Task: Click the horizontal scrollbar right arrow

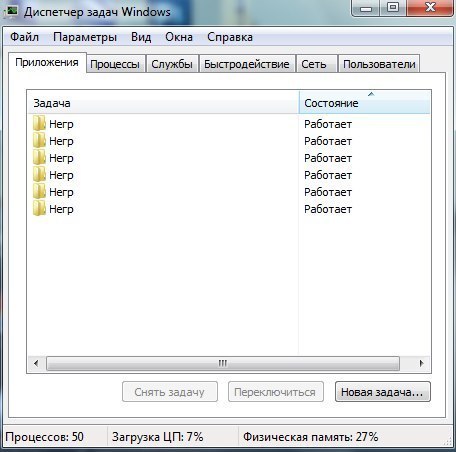Action: coord(421,363)
